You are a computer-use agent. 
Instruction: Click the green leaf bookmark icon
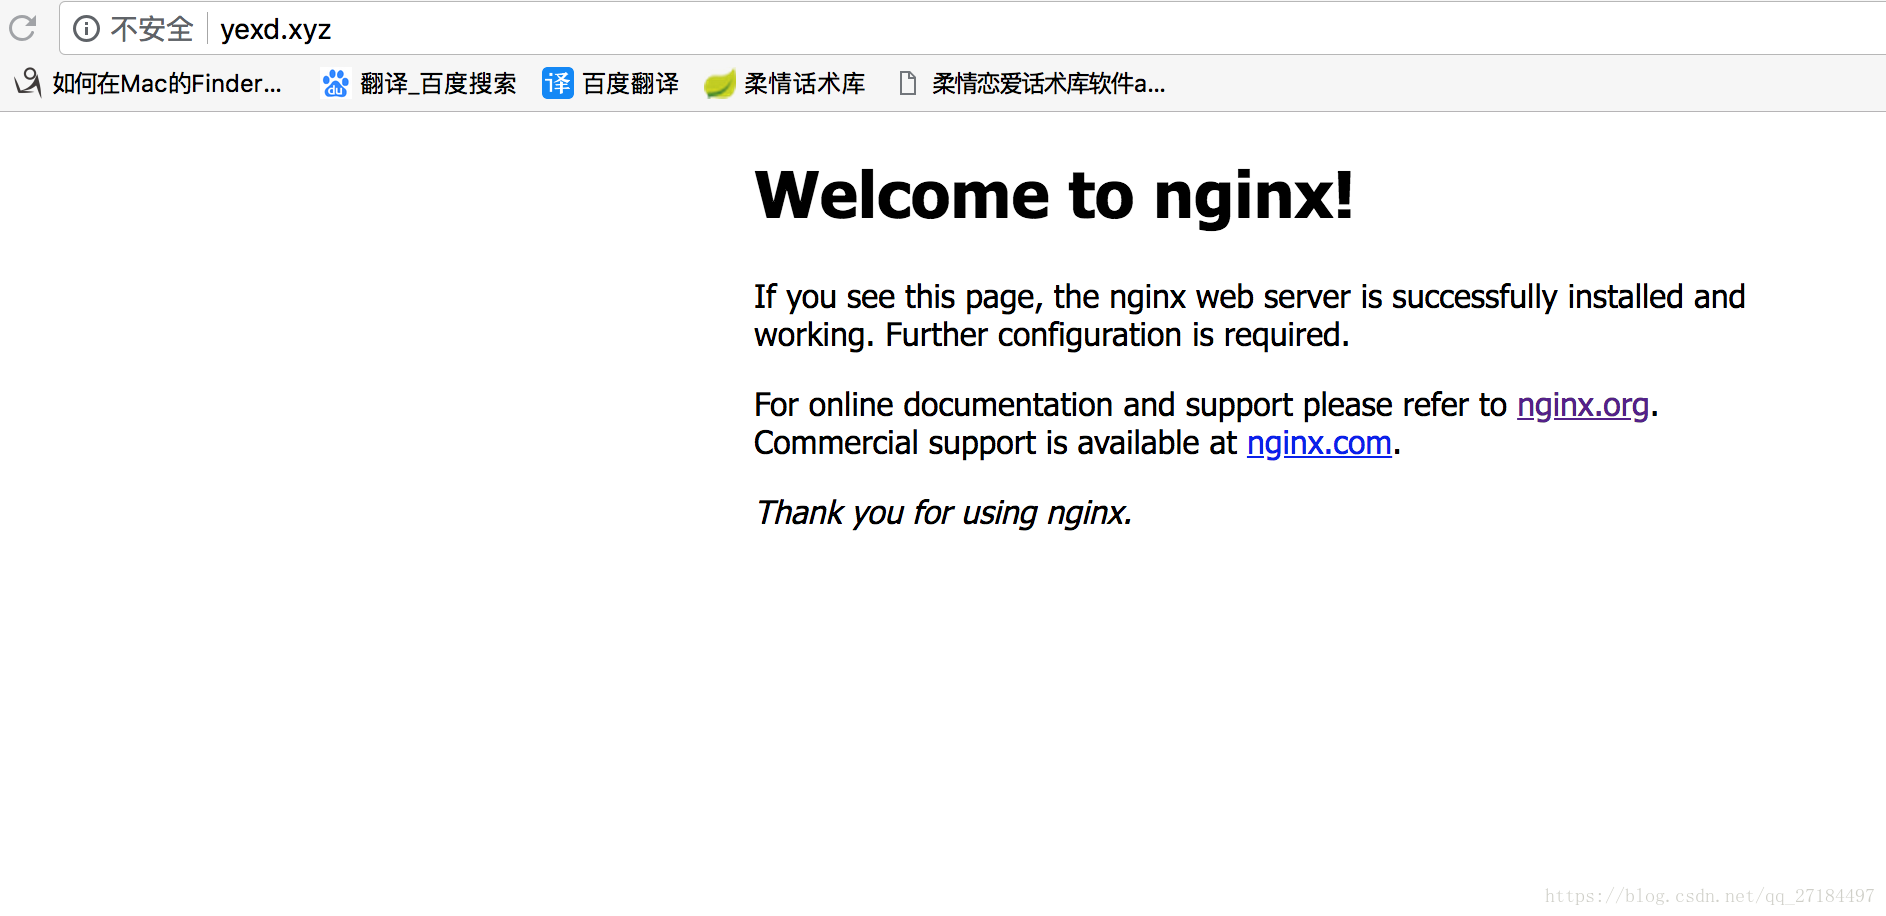coord(720,84)
